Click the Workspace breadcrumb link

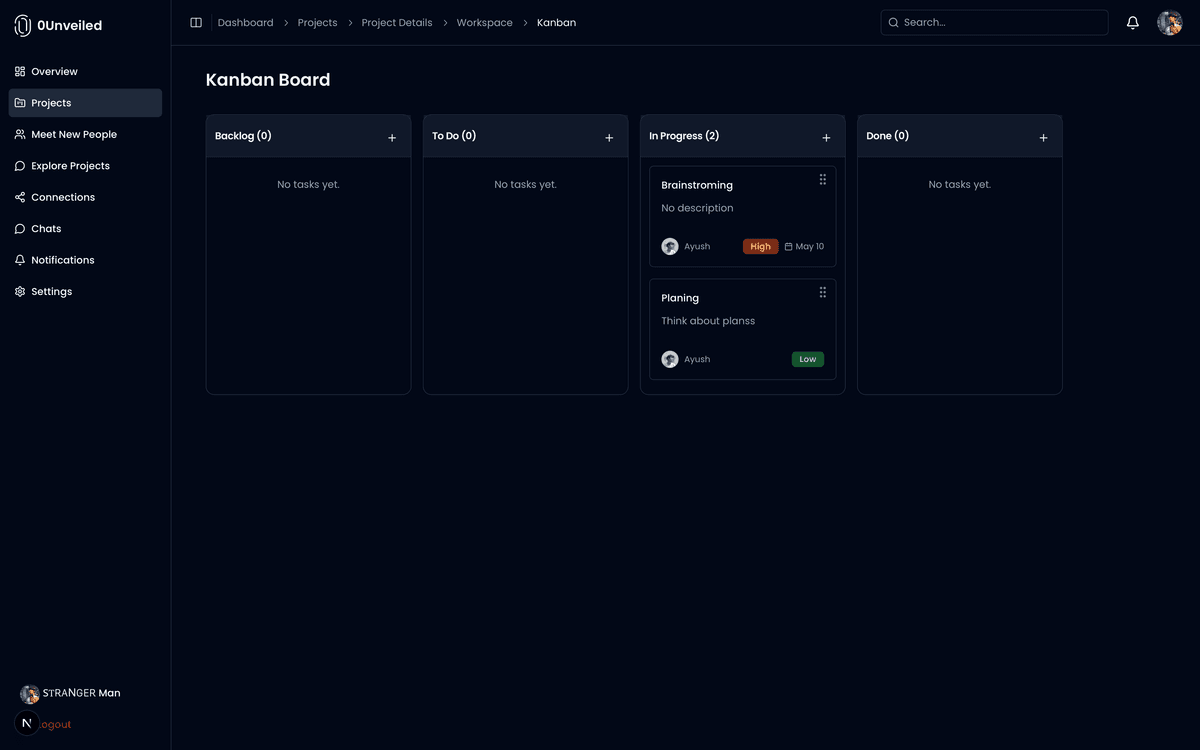click(484, 23)
